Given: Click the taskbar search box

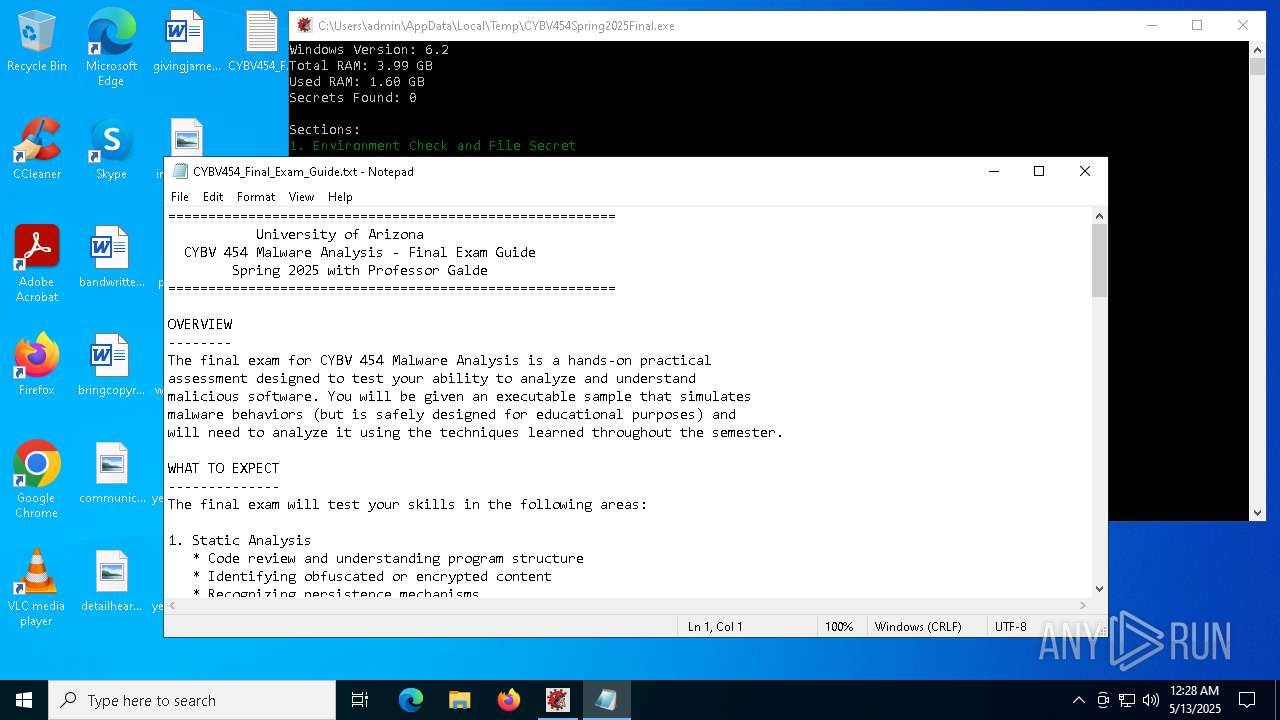Looking at the screenshot, I should (x=192, y=700).
